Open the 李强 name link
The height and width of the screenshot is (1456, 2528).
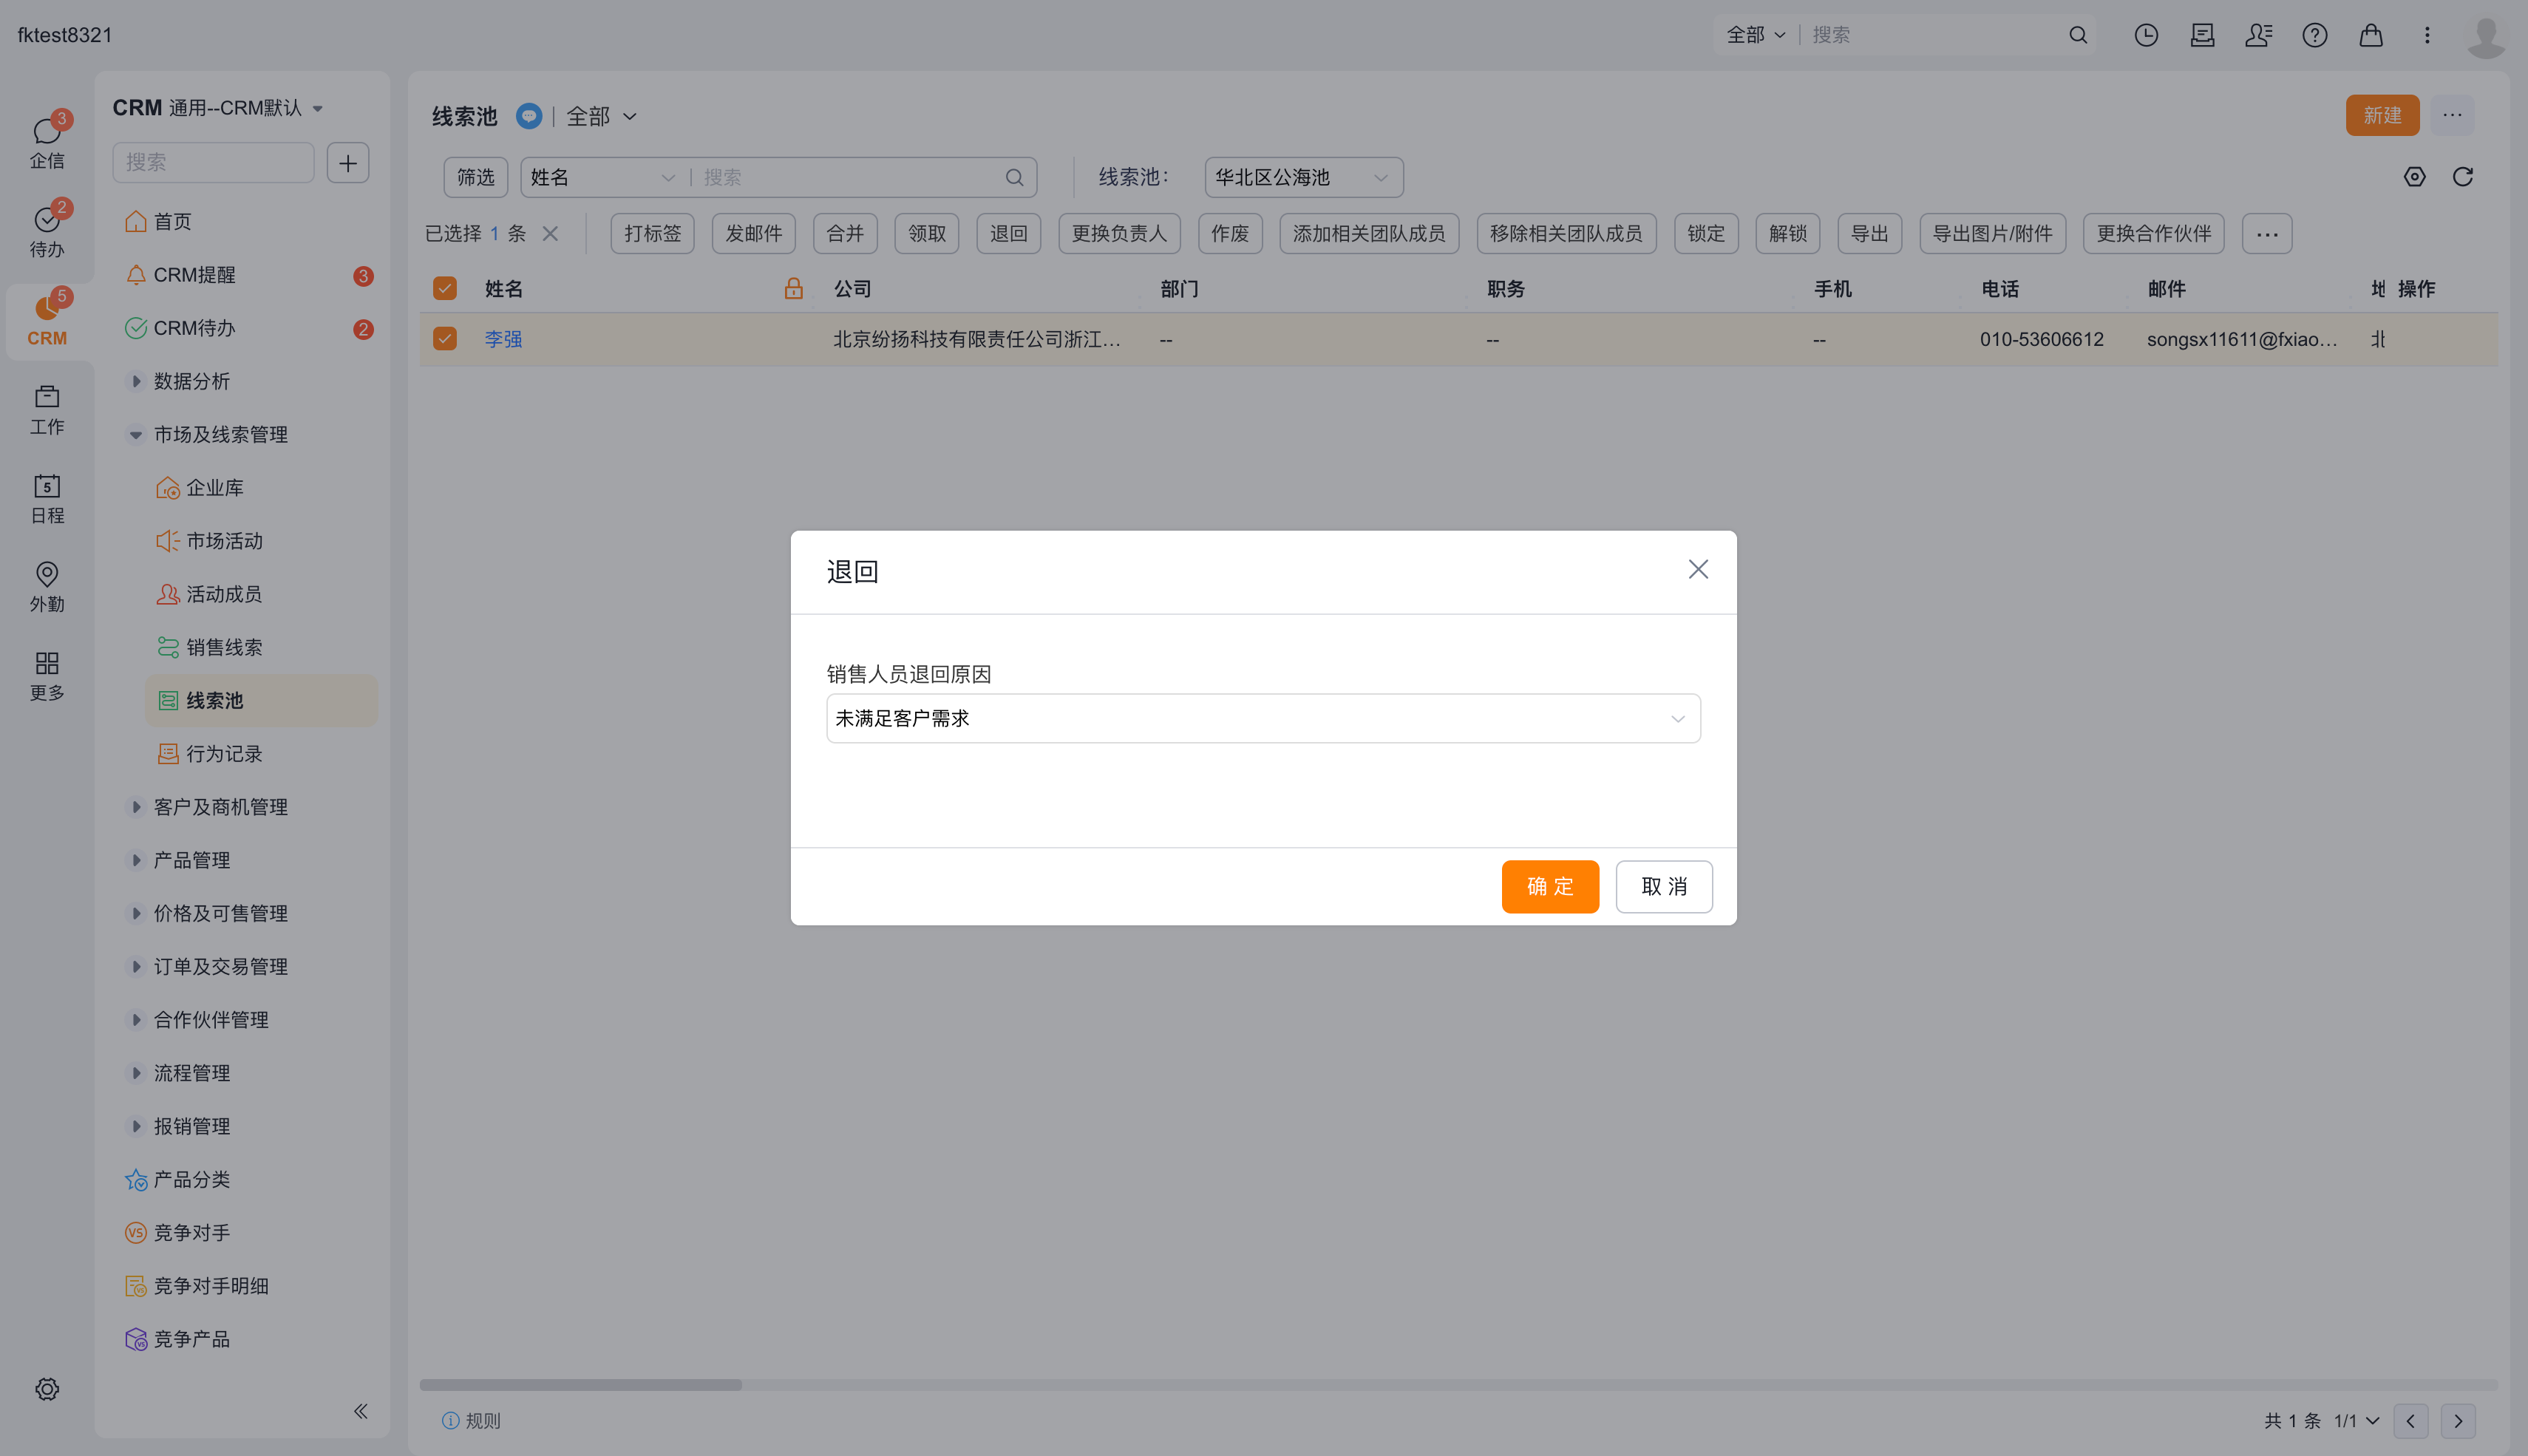(503, 339)
